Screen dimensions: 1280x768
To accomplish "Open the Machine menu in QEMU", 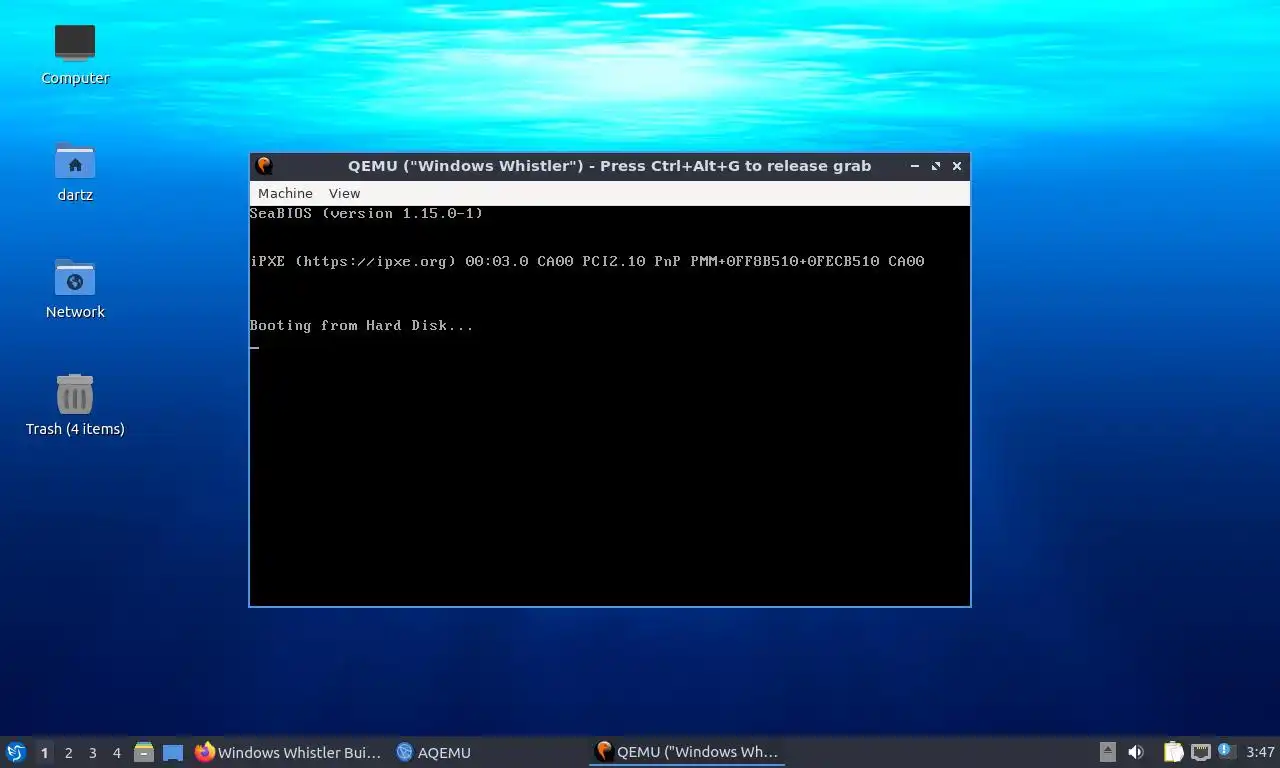I will [x=285, y=193].
